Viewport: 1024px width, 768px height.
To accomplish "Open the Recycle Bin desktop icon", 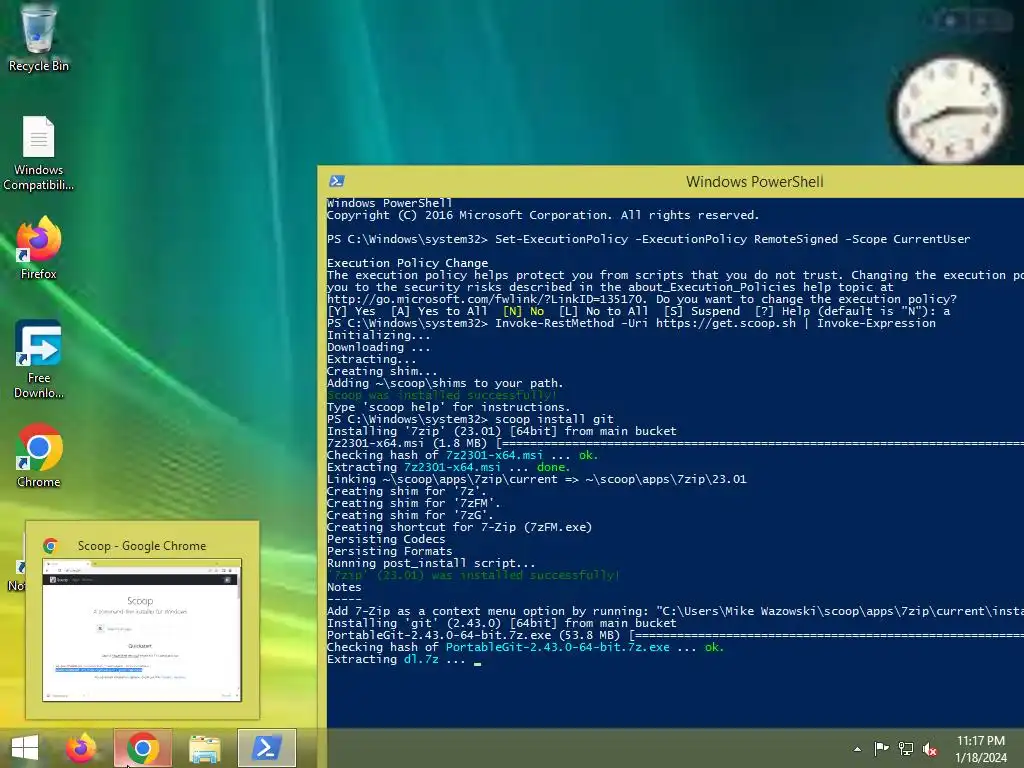I will [38, 38].
